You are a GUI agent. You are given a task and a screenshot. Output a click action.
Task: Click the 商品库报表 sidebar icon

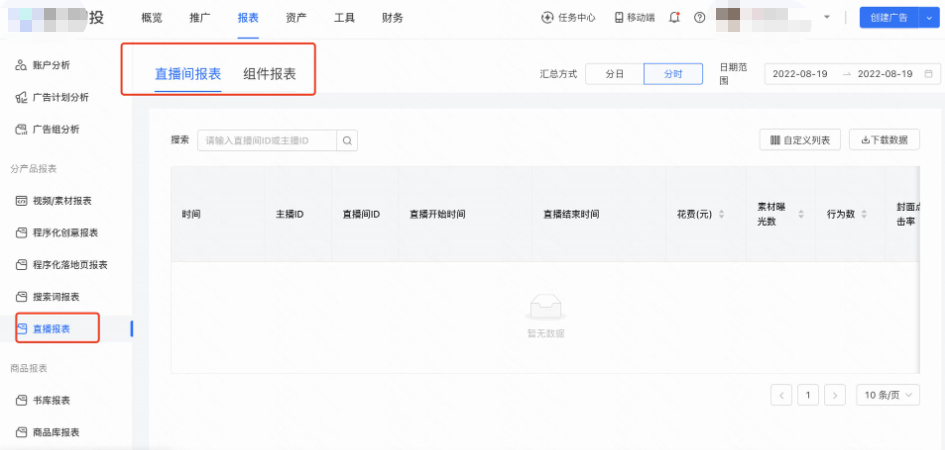pyautogui.click(x=21, y=432)
